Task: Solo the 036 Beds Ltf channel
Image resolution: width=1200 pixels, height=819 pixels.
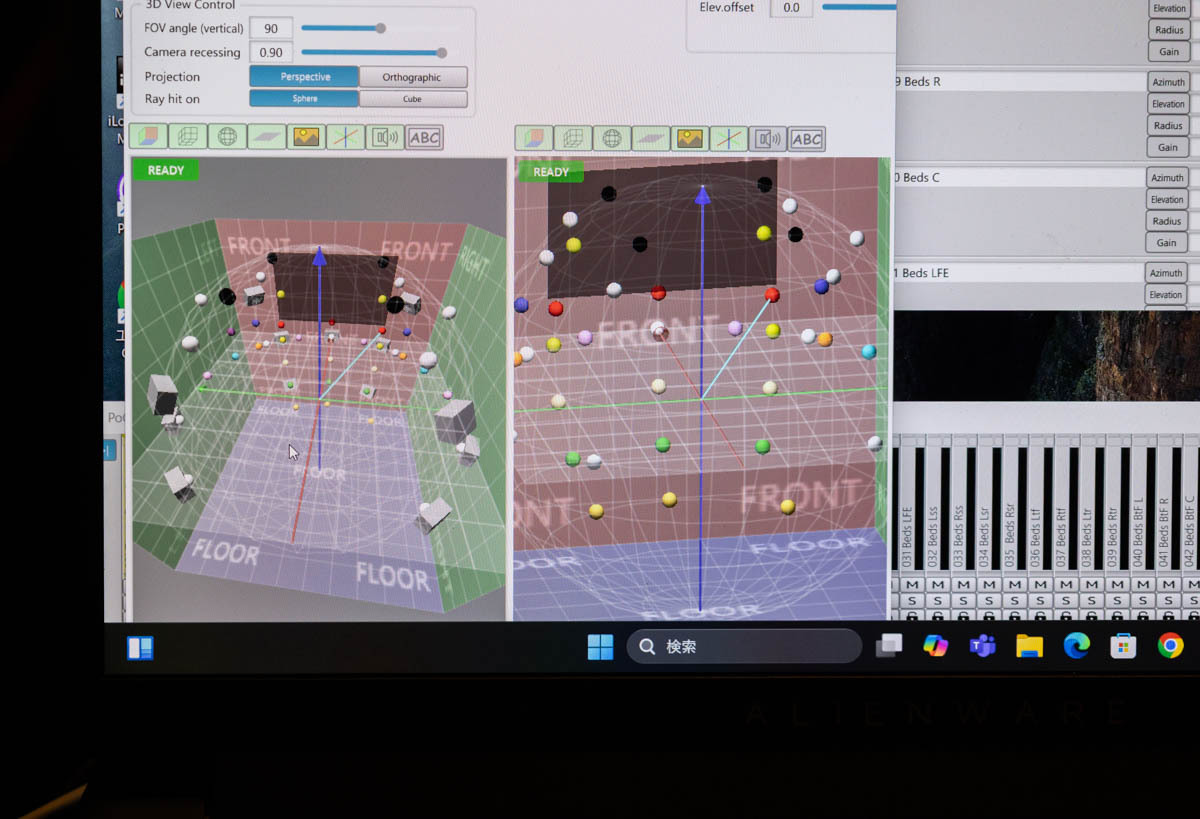Action: [x=1040, y=600]
